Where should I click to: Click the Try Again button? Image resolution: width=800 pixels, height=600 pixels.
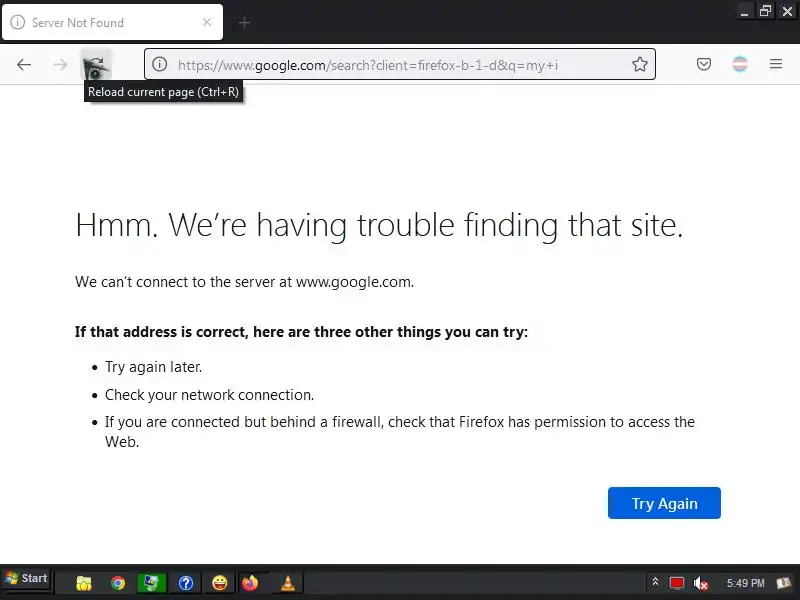pos(664,503)
